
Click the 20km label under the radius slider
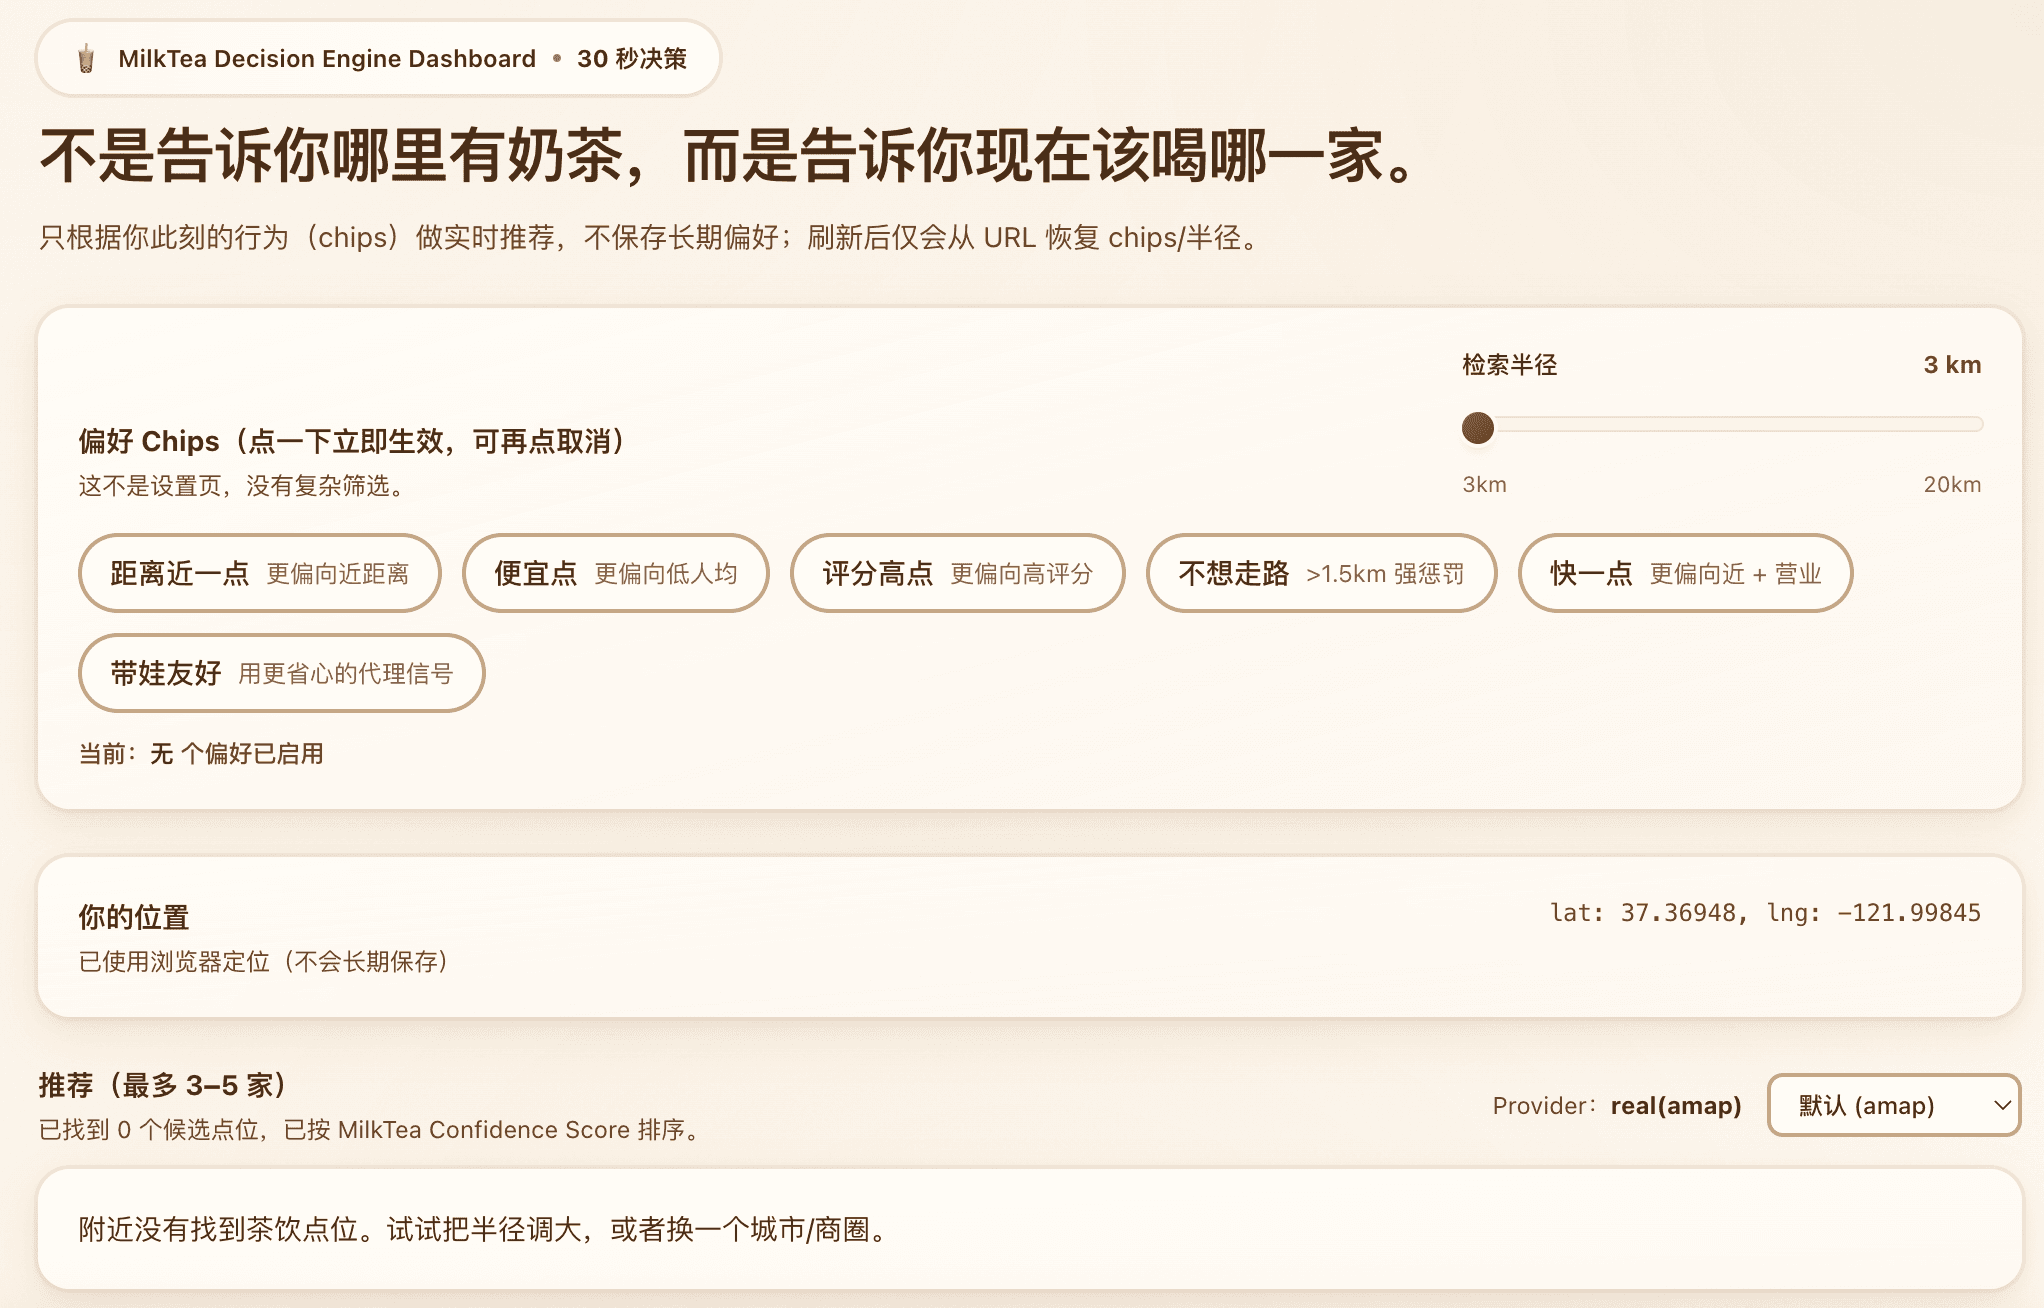[1950, 484]
